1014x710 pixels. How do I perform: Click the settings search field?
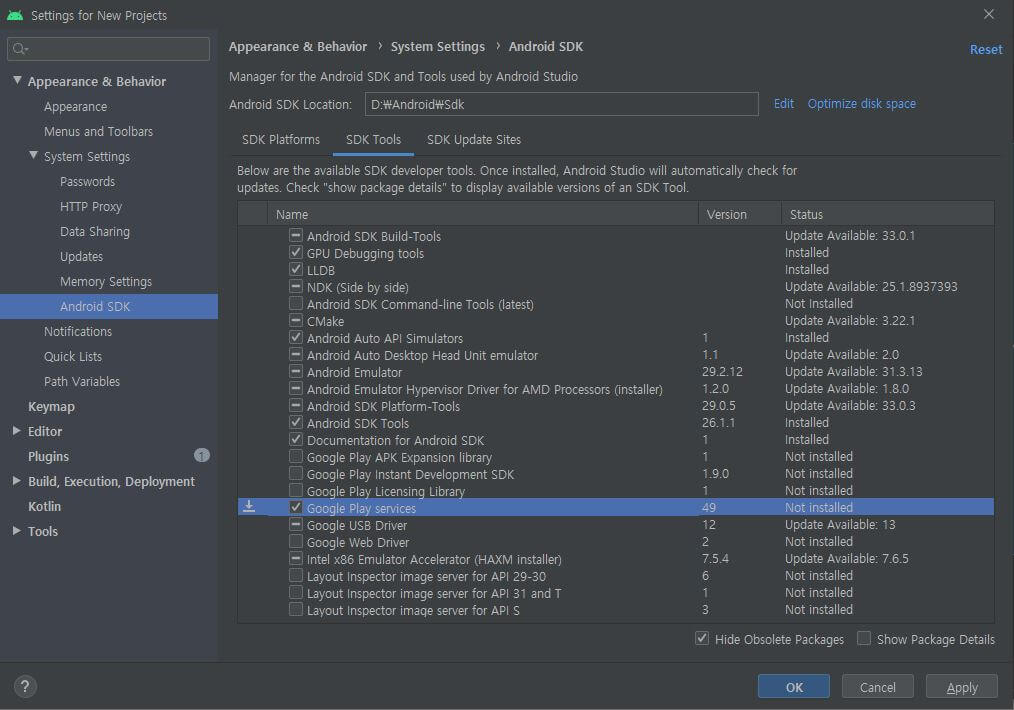pos(109,49)
